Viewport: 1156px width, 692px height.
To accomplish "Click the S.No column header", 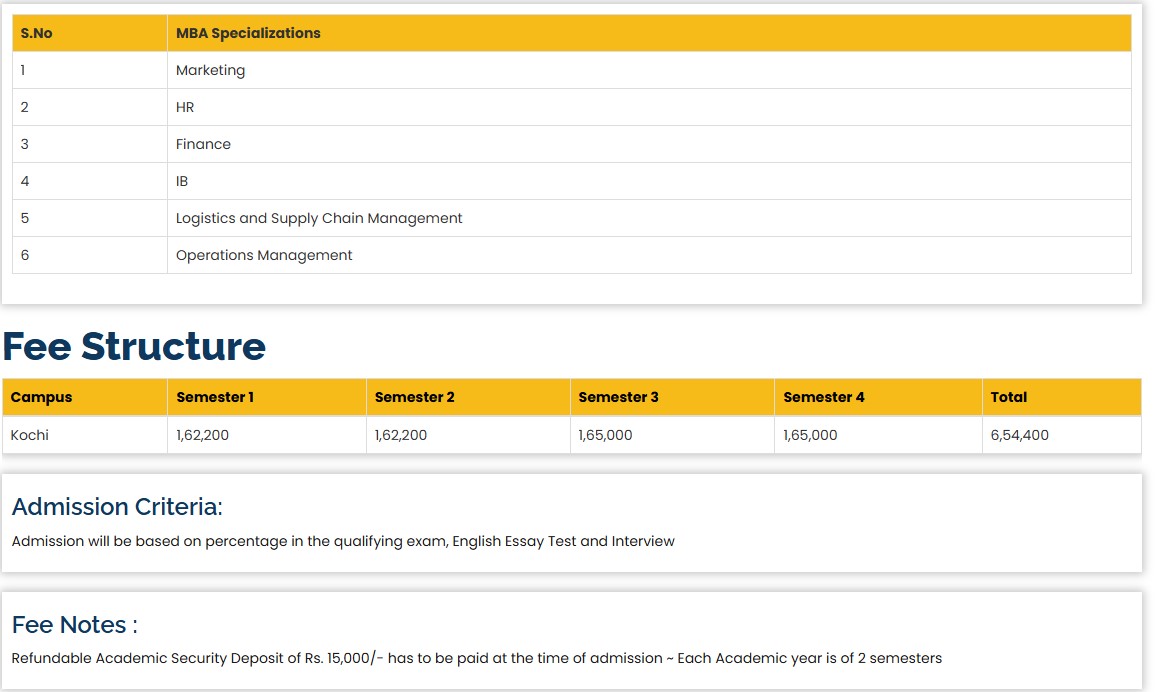I will (37, 33).
